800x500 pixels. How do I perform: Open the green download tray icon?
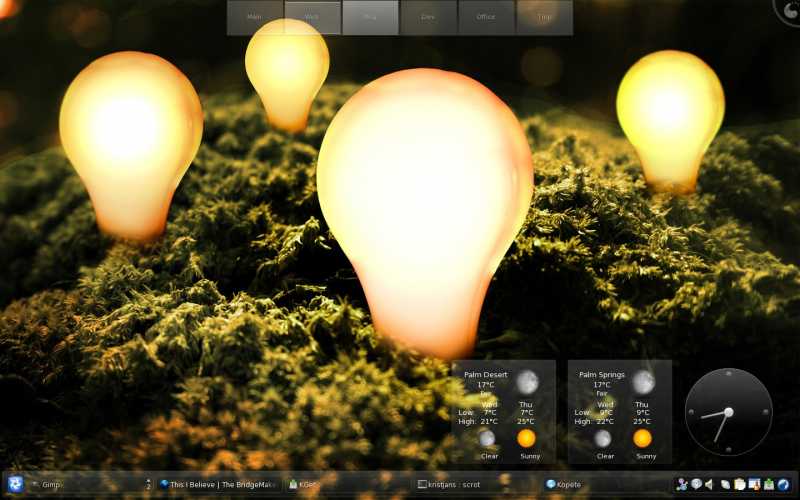(769, 484)
